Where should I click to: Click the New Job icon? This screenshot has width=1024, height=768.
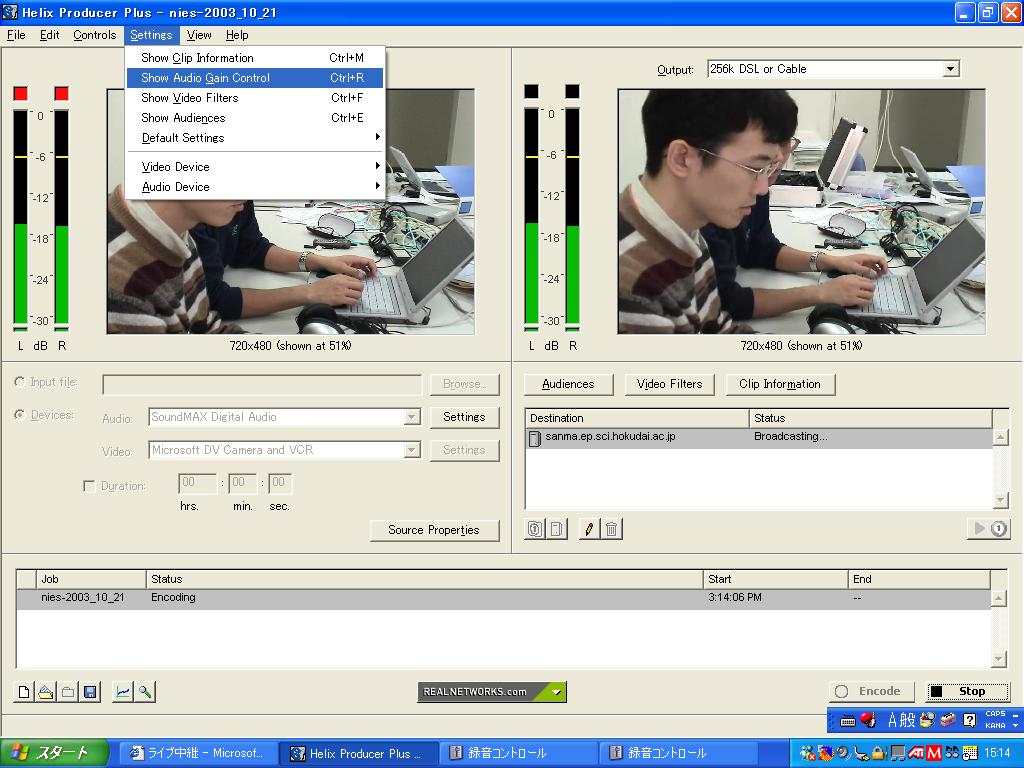pyautogui.click(x=24, y=691)
